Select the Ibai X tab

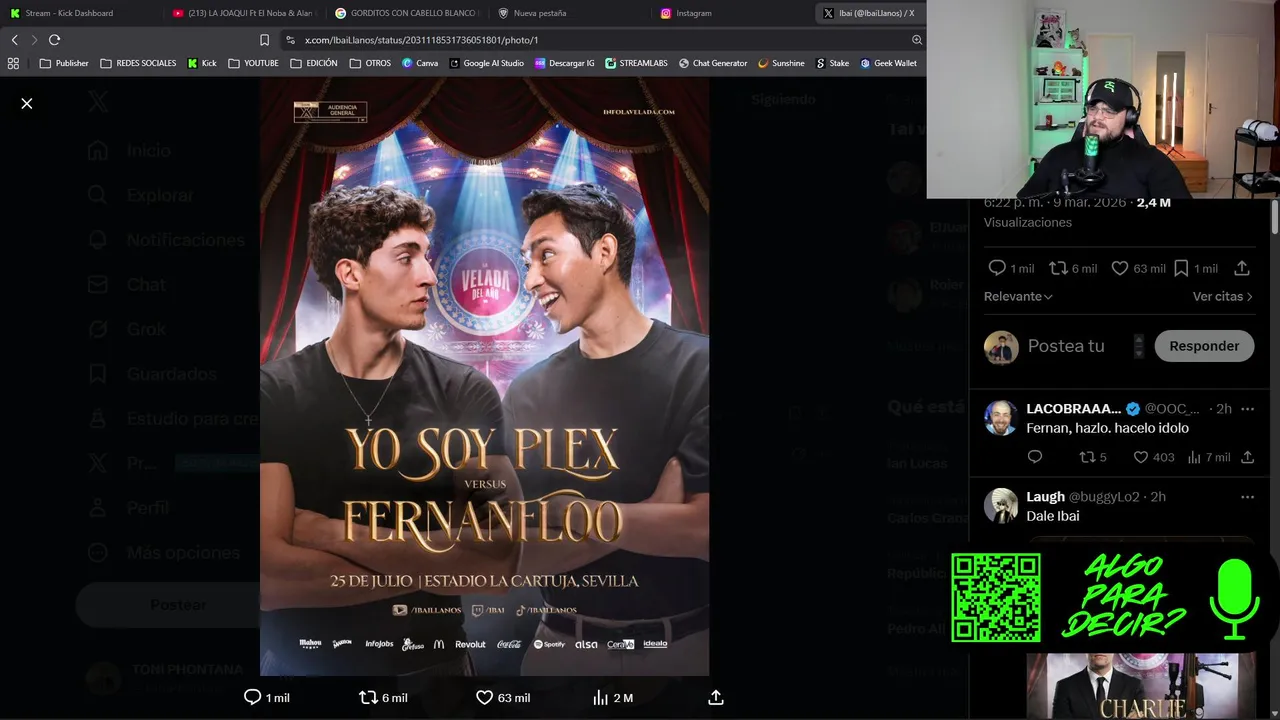pyautogui.click(x=870, y=13)
